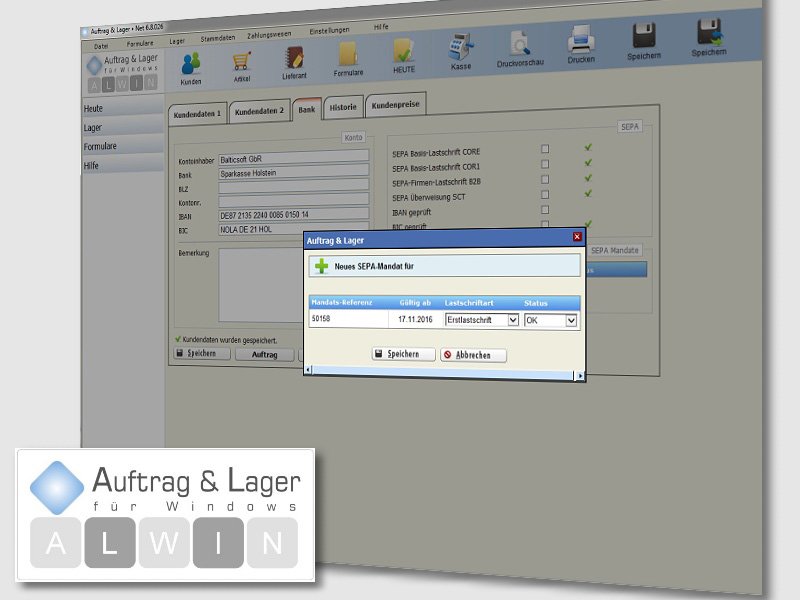Click the dialog's left scroll arrow

(308, 369)
